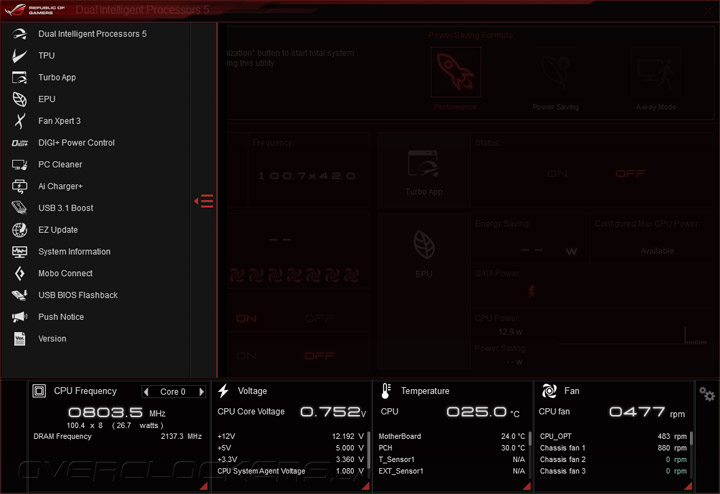Click the Temperature thermometer icon
The height and width of the screenshot is (494, 720).
pos(386,391)
